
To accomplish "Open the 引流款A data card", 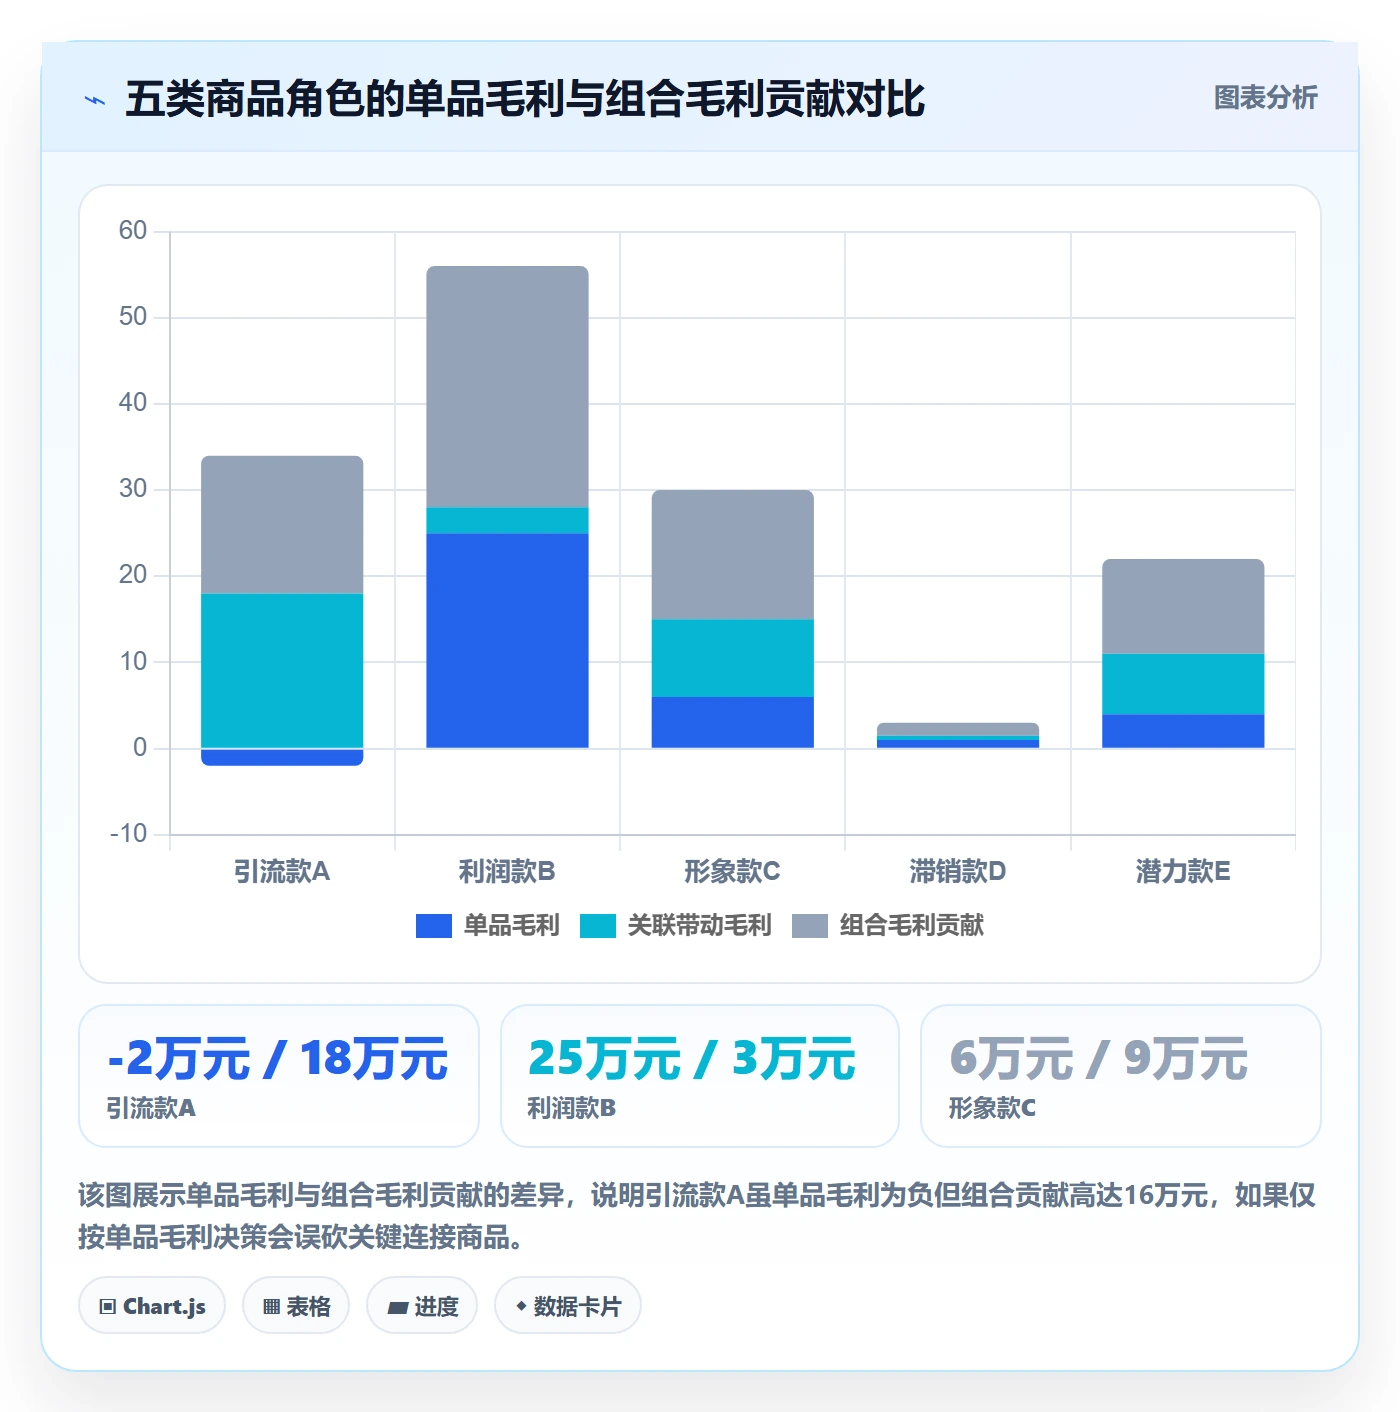I will point(279,1076).
